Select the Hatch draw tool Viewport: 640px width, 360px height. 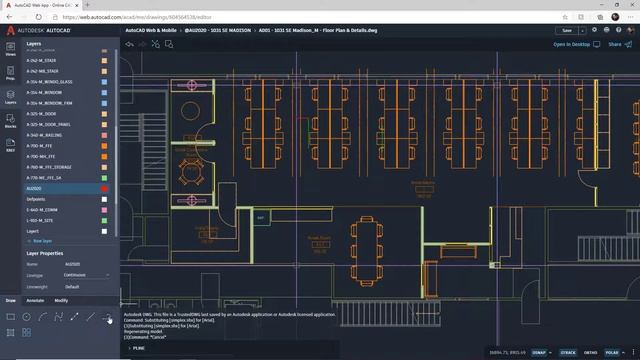point(11,333)
